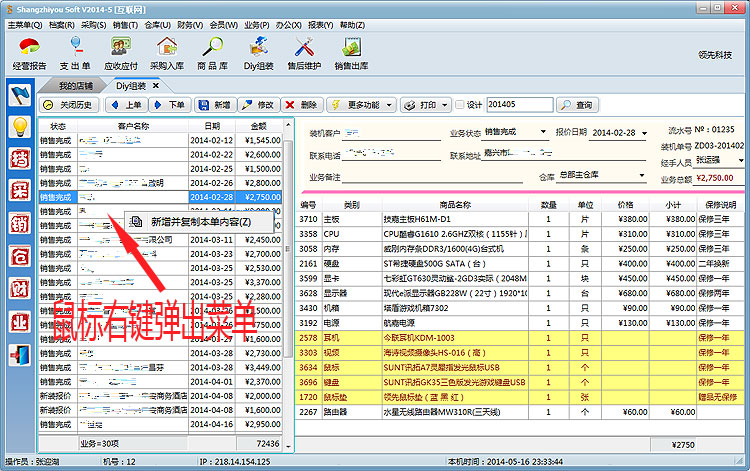Select product row 2578 耳机
The height and width of the screenshot is (471, 750).
[520, 338]
